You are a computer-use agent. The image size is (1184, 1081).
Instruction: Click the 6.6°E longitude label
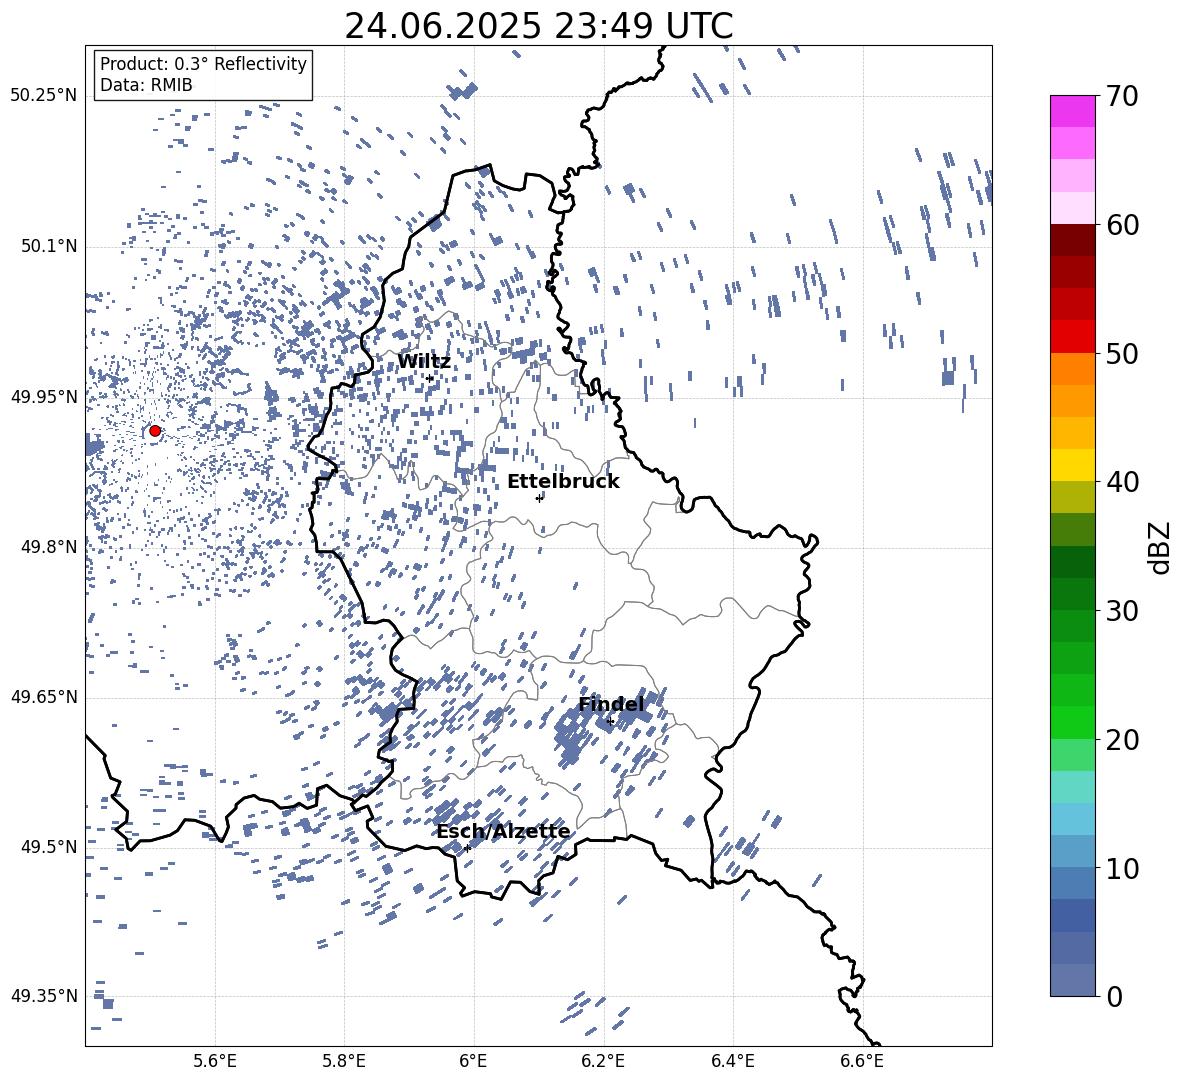862,1061
